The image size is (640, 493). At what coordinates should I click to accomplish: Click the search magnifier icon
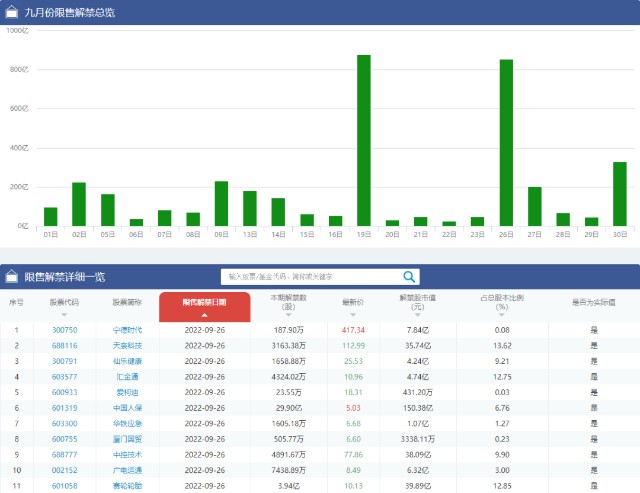coord(409,277)
